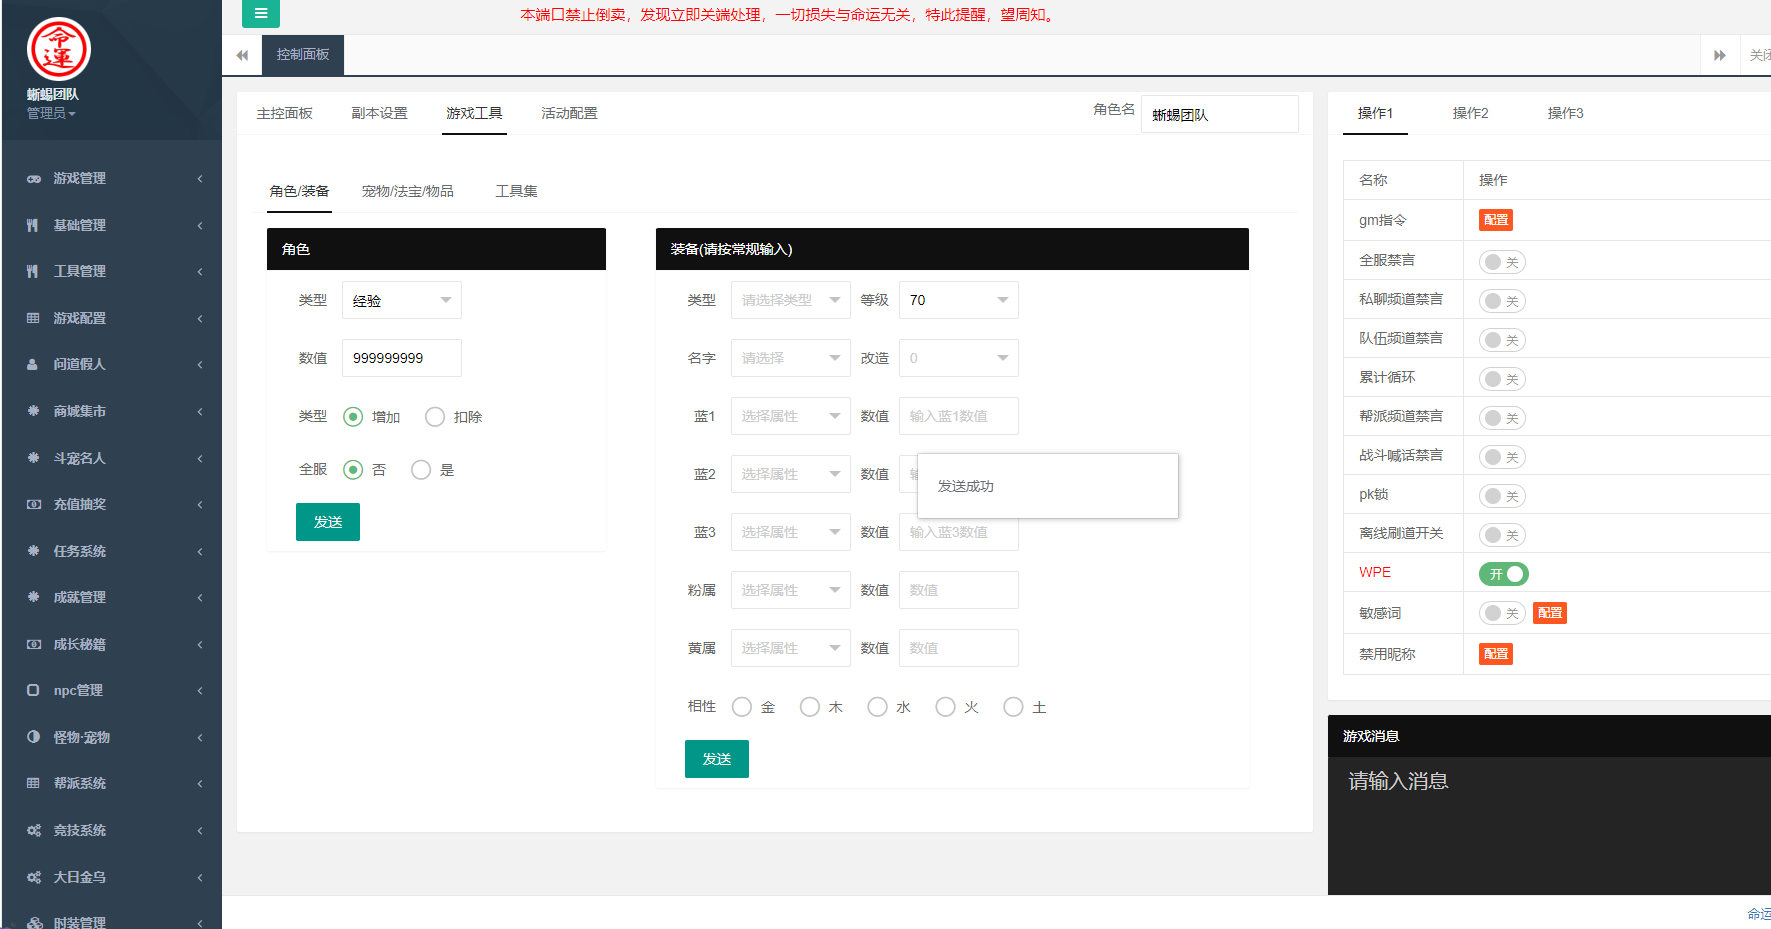Click the hamburger menu toggle icon
This screenshot has height=929, width=1771.
tap(260, 14)
